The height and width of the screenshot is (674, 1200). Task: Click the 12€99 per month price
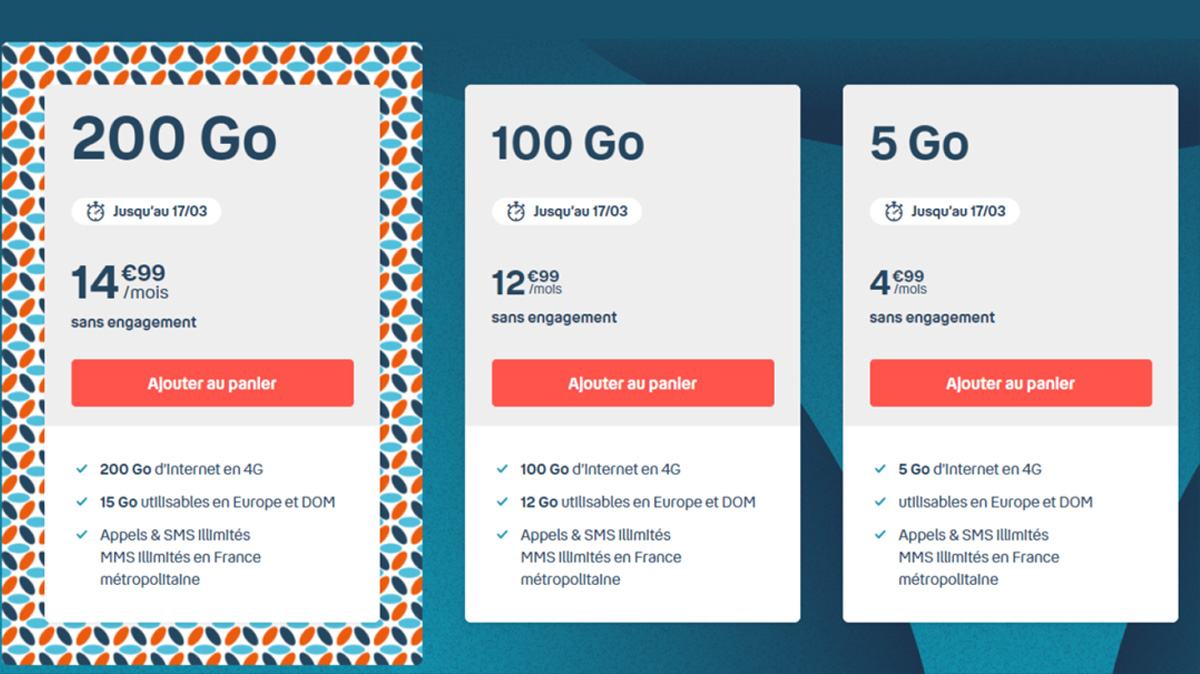pos(526,282)
